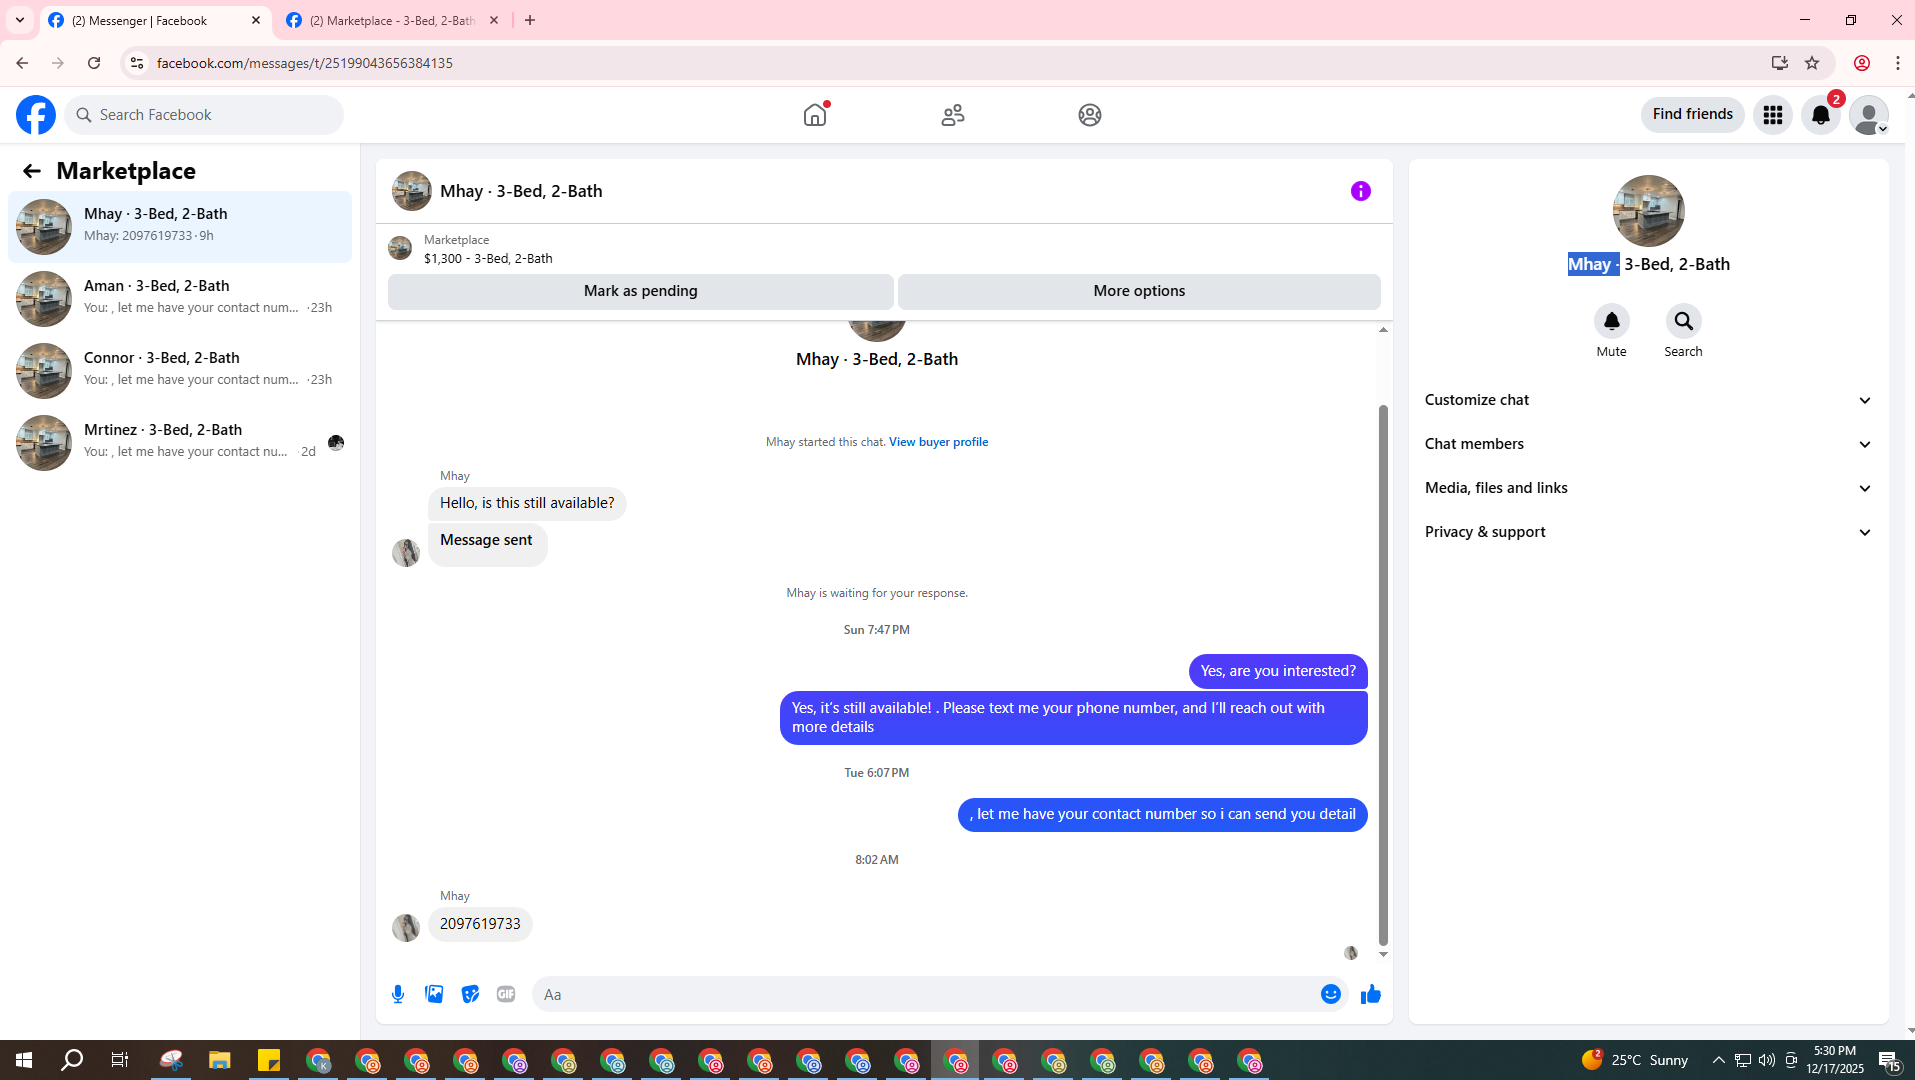Open the tab search dropdown arrow
The height and width of the screenshot is (1080, 1915).
pyautogui.click(x=20, y=20)
